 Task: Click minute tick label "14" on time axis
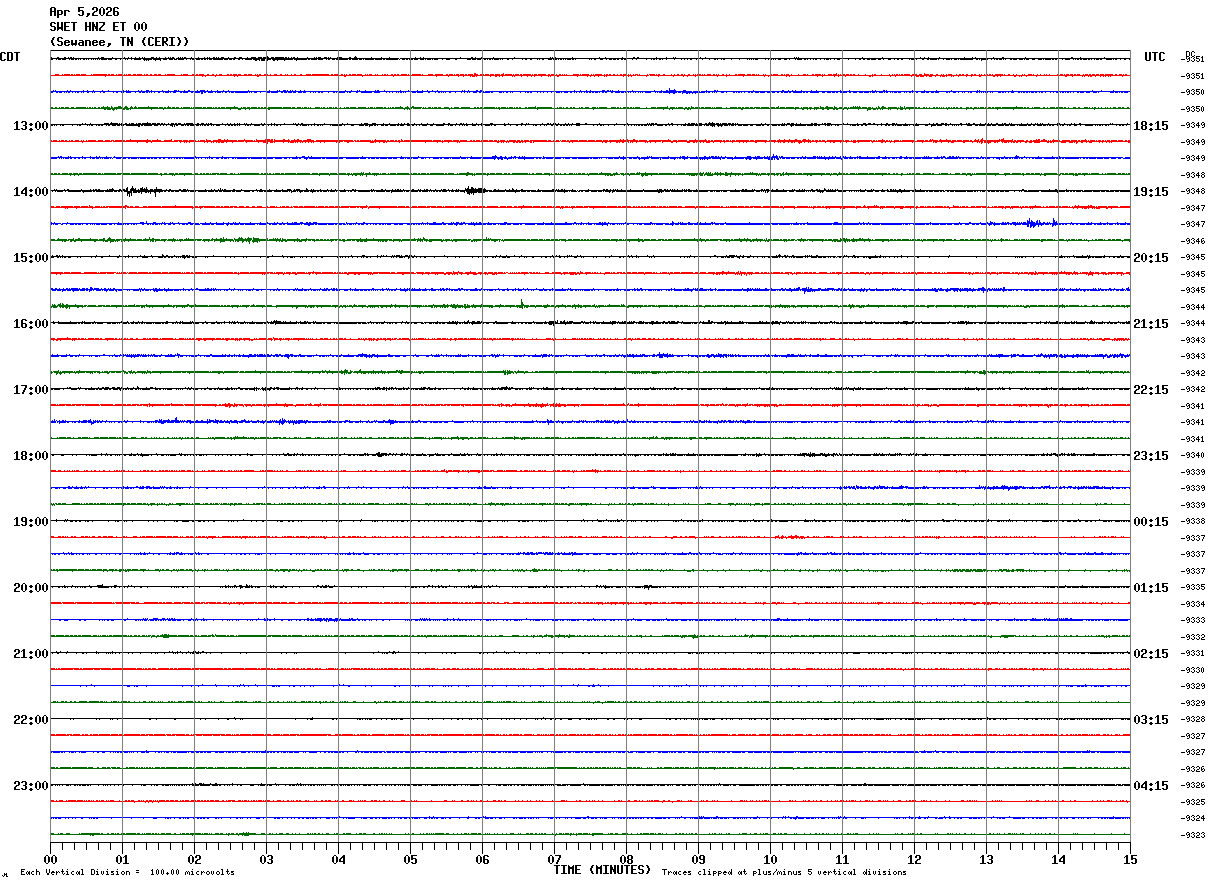click(1058, 859)
